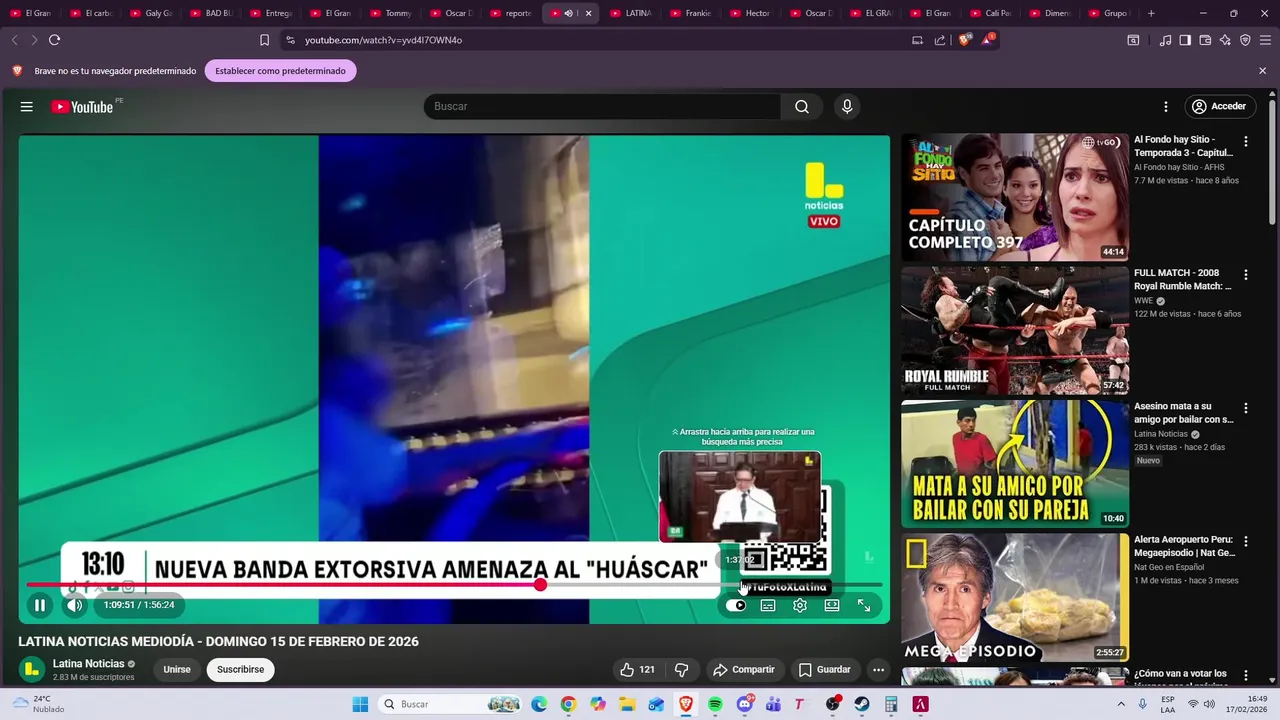Image resolution: width=1280 pixels, height=720 pixels.
Task: Open Steam from the taskbar
Action: coord(861,704)
